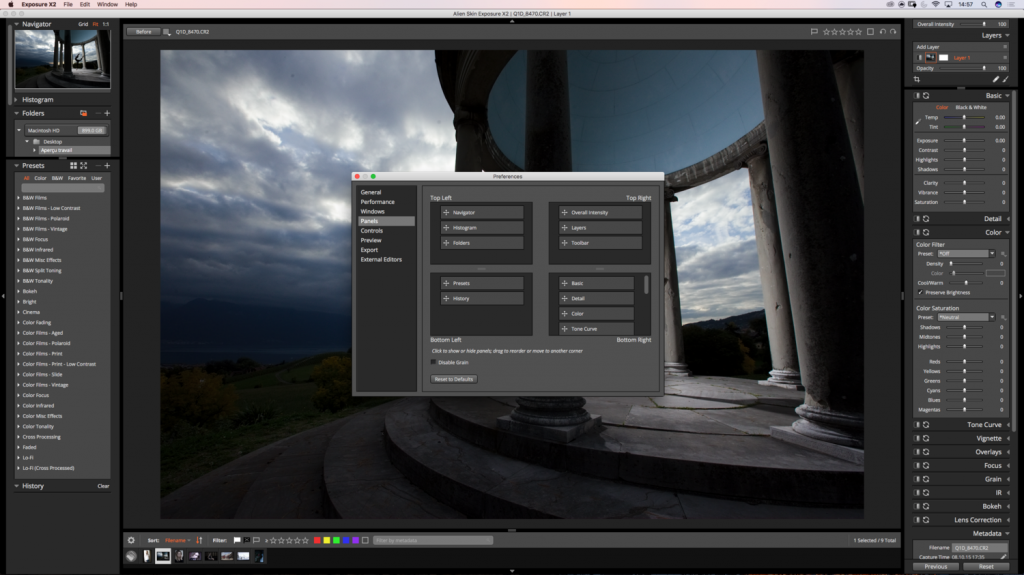Open the Color Filter Preset dropdown
The height and width of the screenshot is (575, 1024).
966,254
